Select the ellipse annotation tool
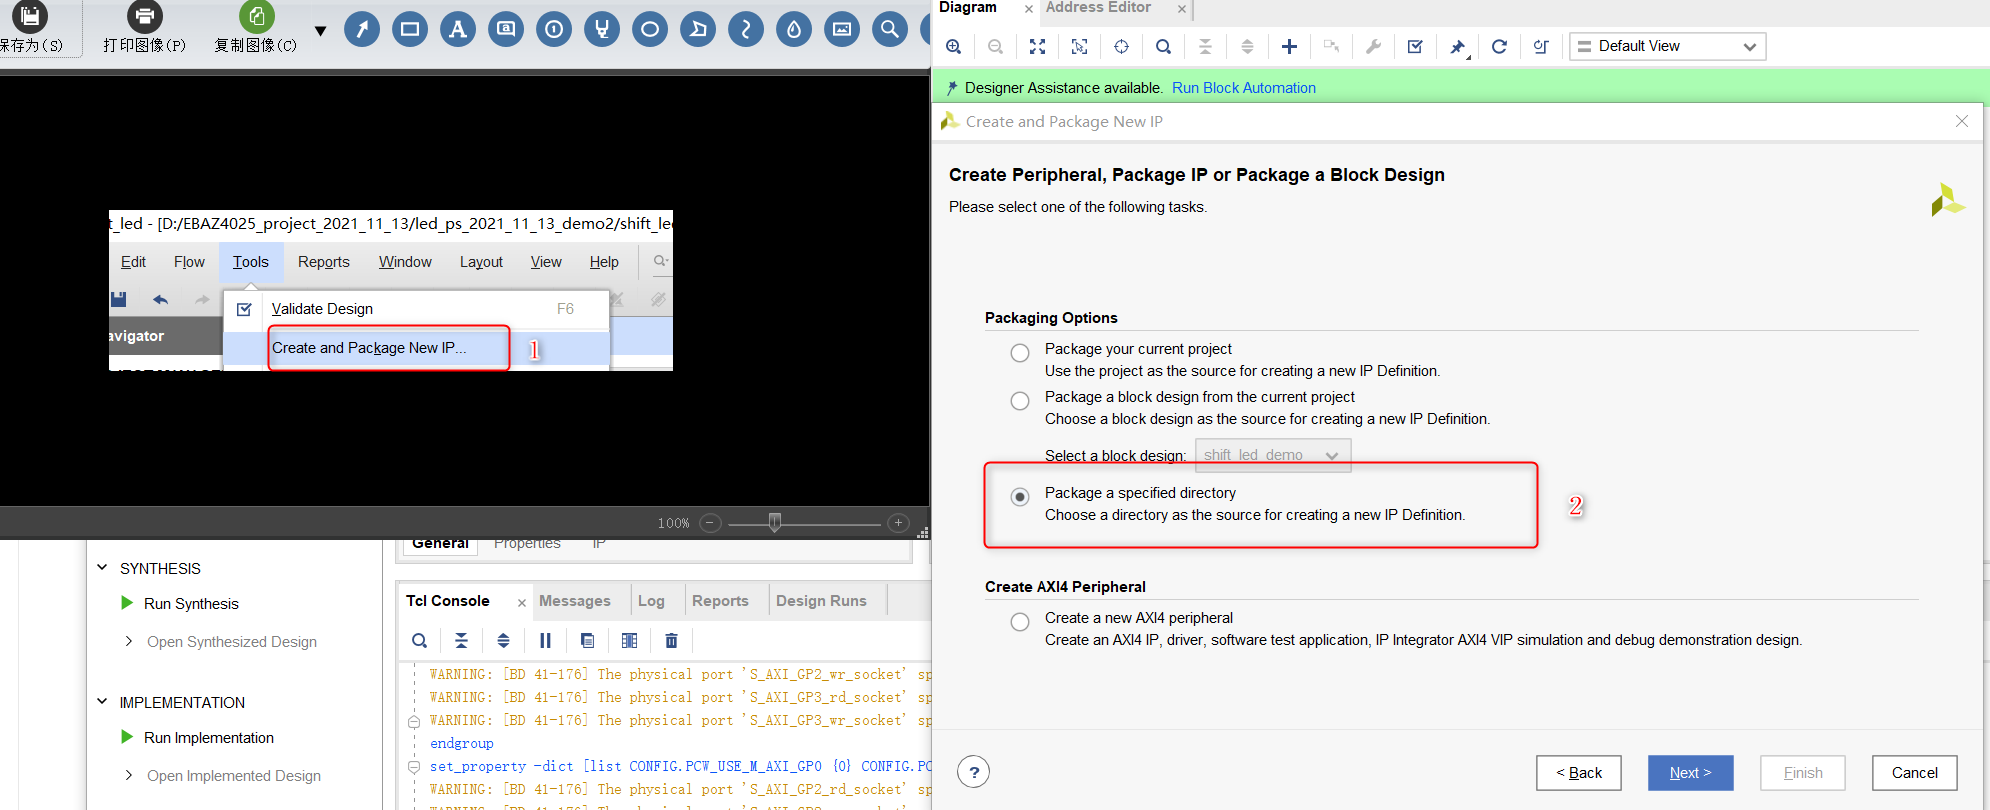Viewport: 1990px width, 810px height. pyautogui.click(x=650, y=28)
